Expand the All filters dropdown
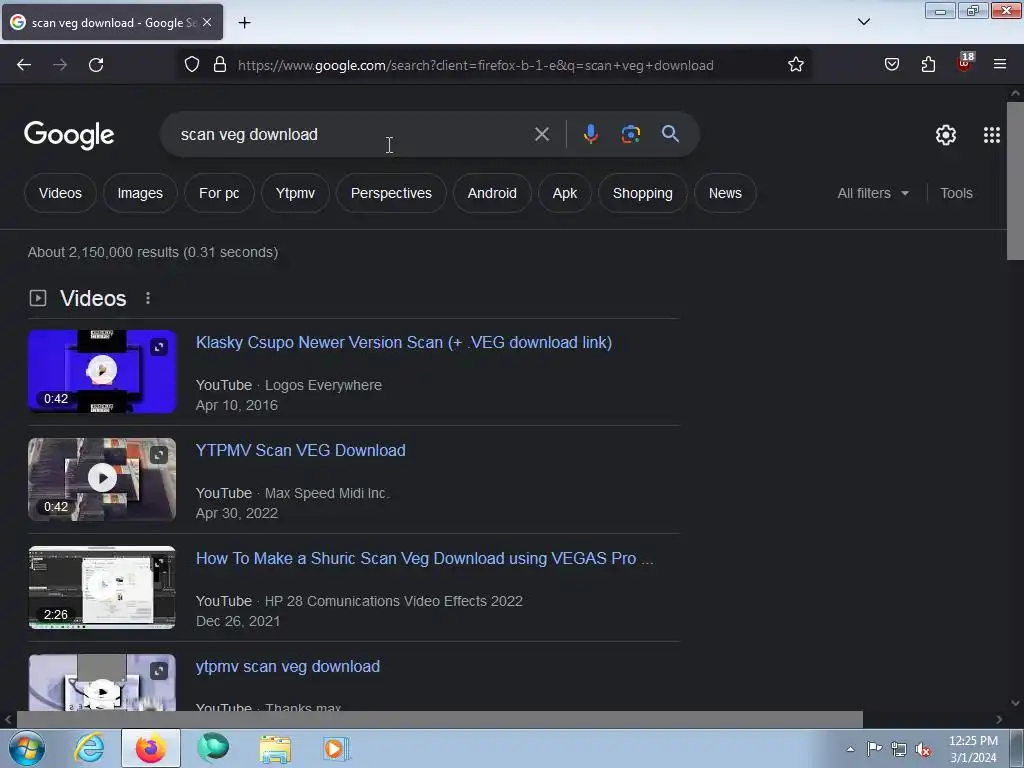The height and width of the screenshot is (768, 1024). coord(873,193)
